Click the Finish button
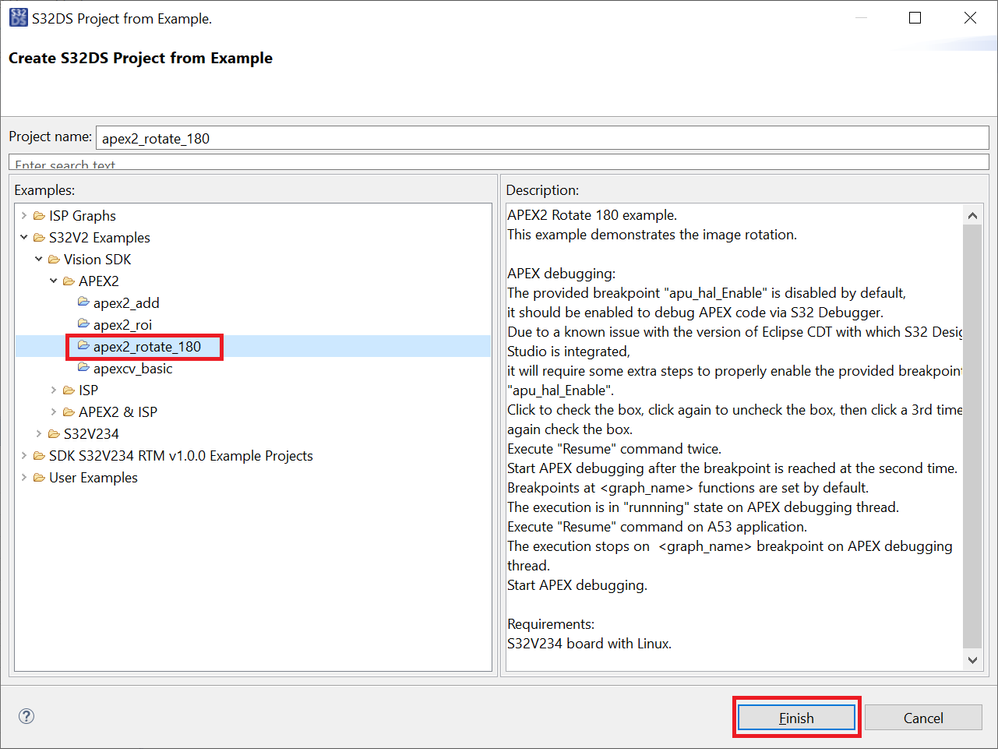Viewport: 998px width, 749px height. click(796, 717)
